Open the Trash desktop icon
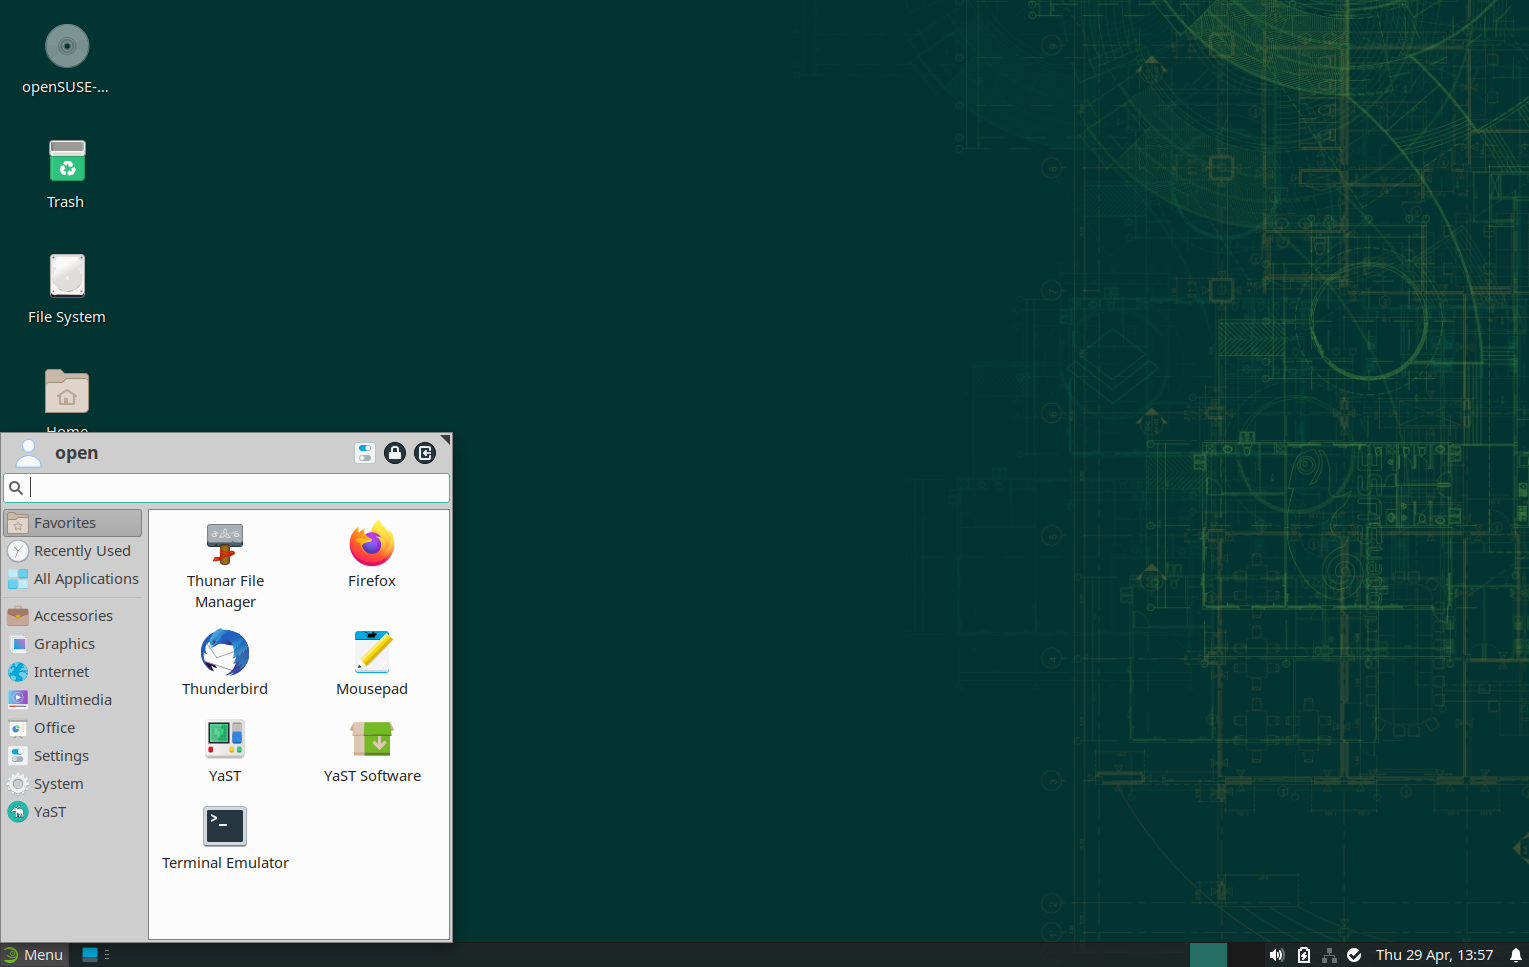Image resolution: width=1529 pixels, height=967 pixels. coord(66,174)
